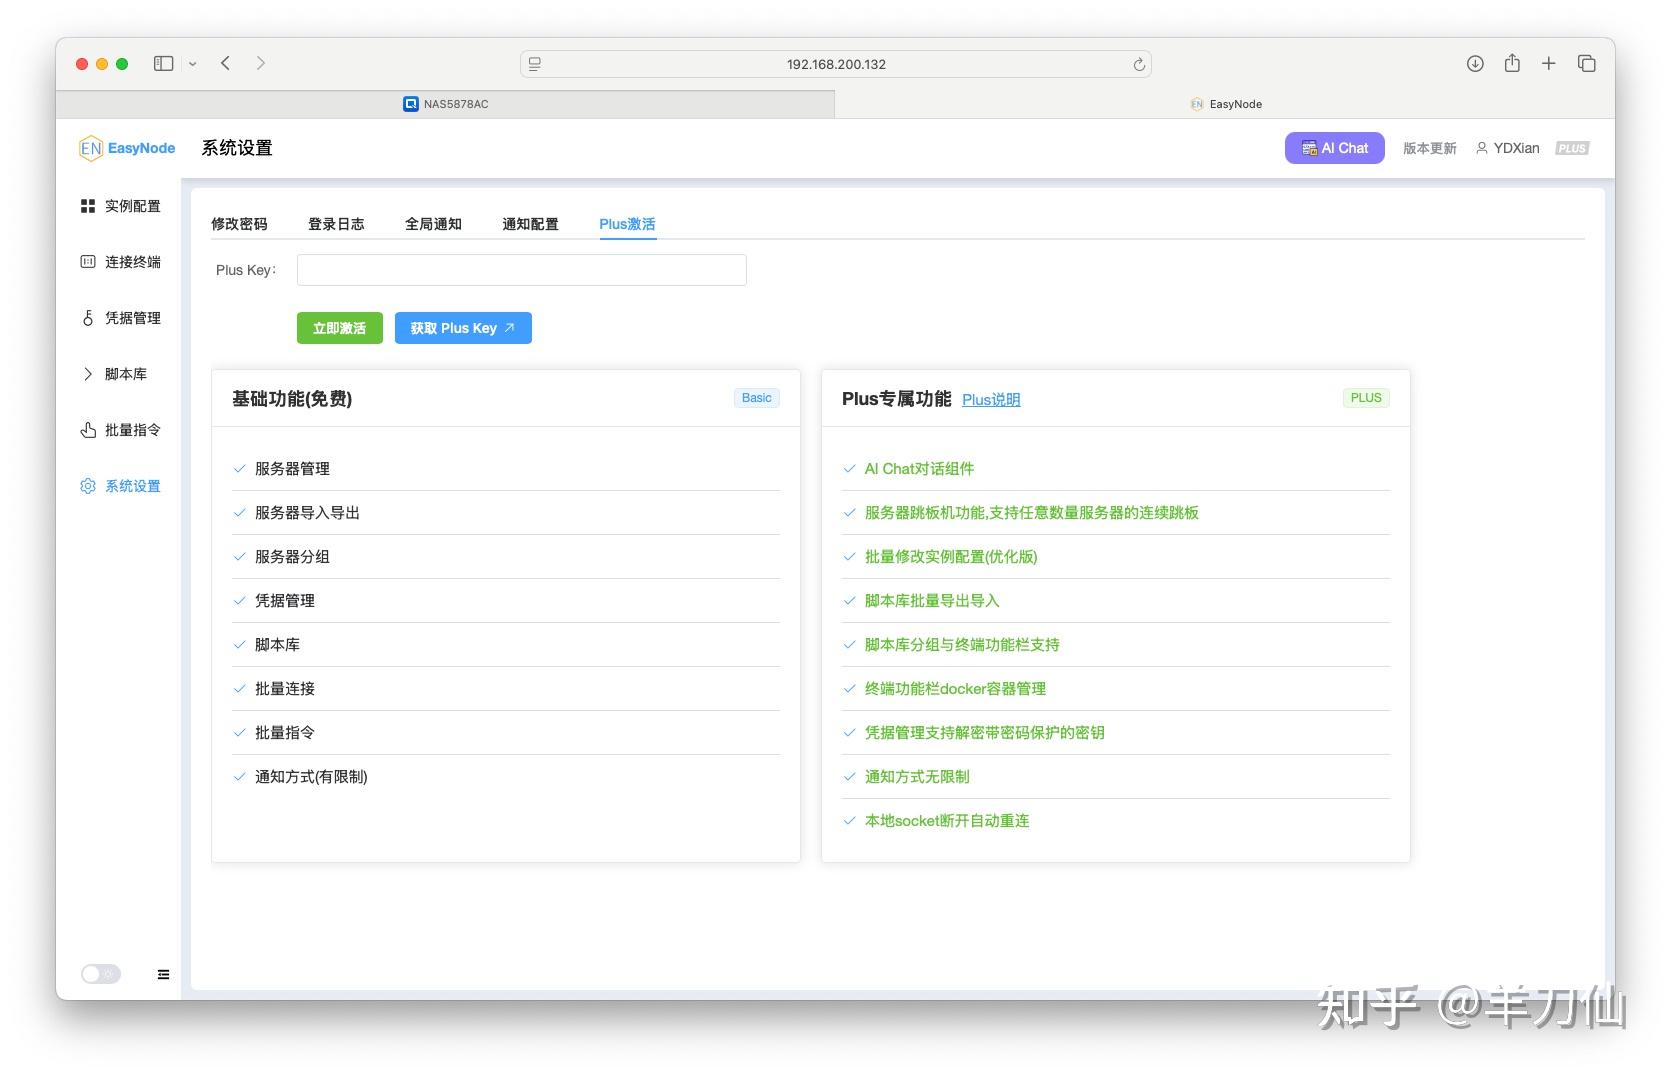Viewport: 1671px width, 1074px height.
Task: Collapse the sidebar with the hamburger icon
Action: [x=163, y=973]
